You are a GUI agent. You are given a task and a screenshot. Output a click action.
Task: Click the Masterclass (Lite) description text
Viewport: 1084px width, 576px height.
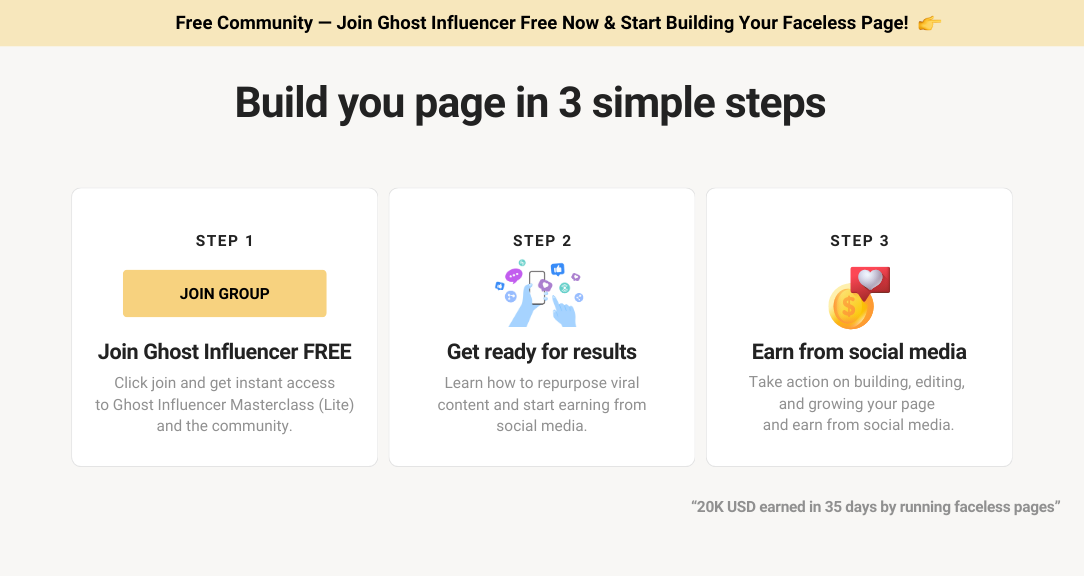(x=225, y=405)
